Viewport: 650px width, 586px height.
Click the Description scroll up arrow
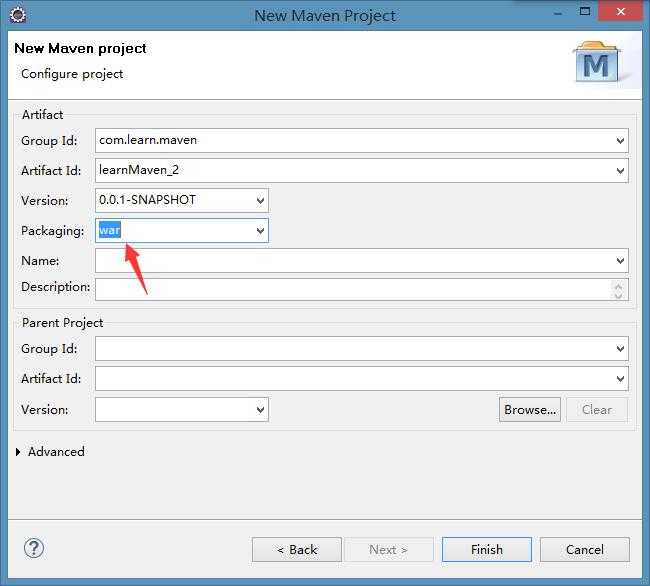(618, 286)
